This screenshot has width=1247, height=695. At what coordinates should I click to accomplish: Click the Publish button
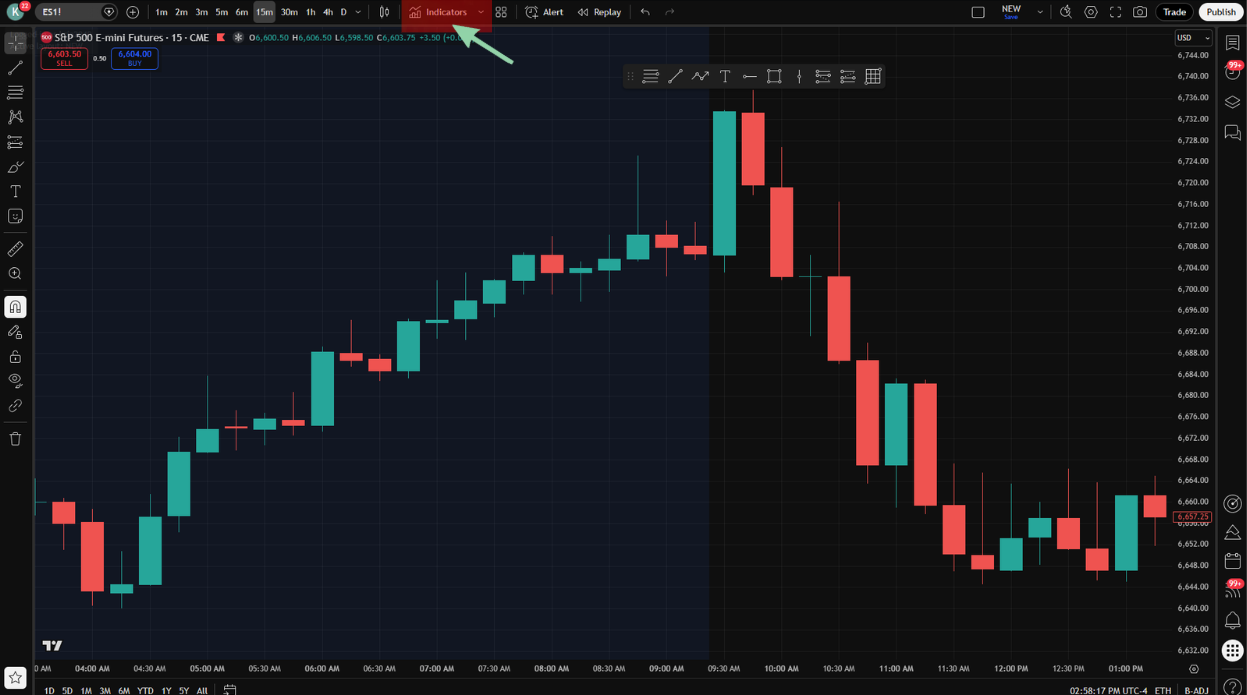[x=1221, y=12]
